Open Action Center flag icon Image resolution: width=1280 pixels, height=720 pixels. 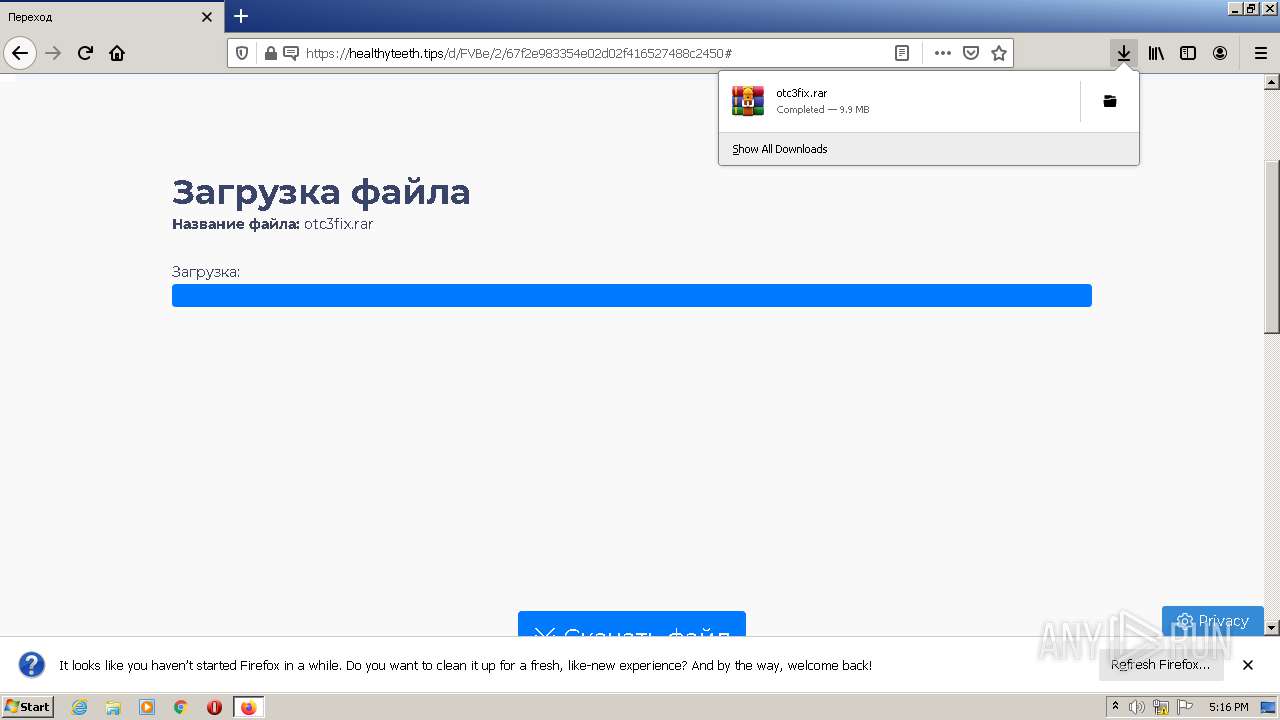tap(1186, 707)
